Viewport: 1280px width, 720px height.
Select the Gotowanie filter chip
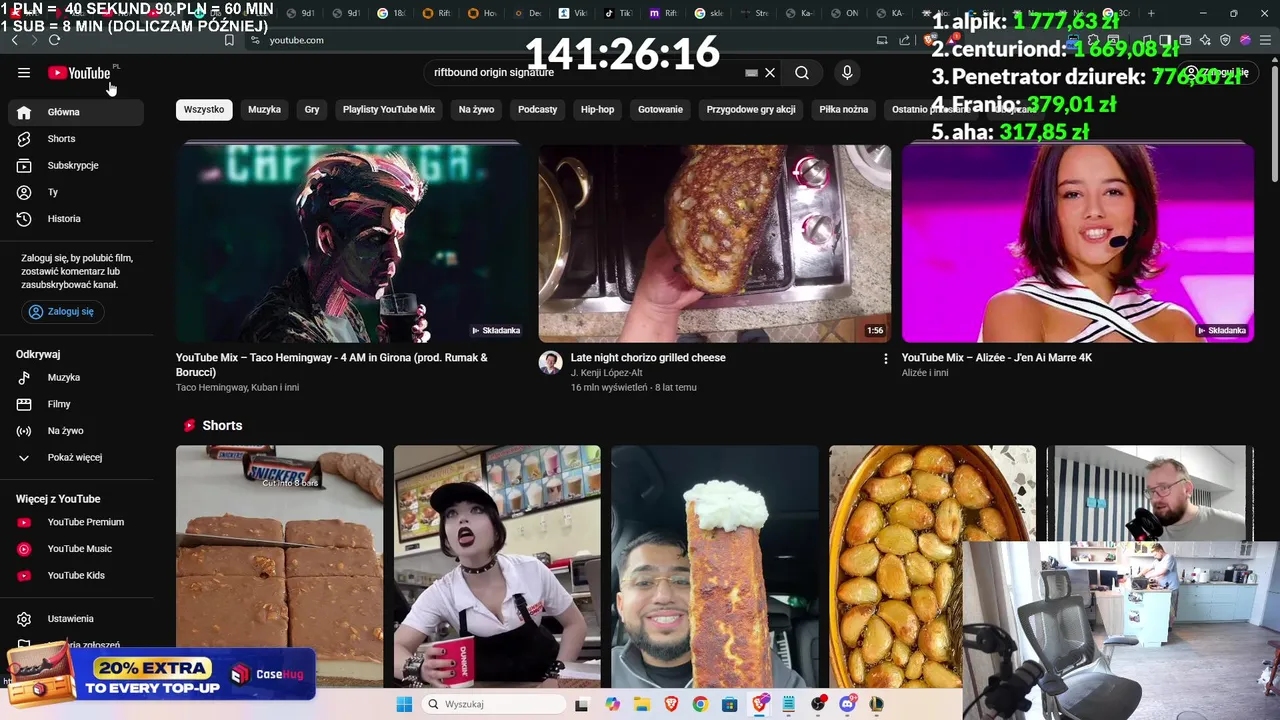(660, 109)
